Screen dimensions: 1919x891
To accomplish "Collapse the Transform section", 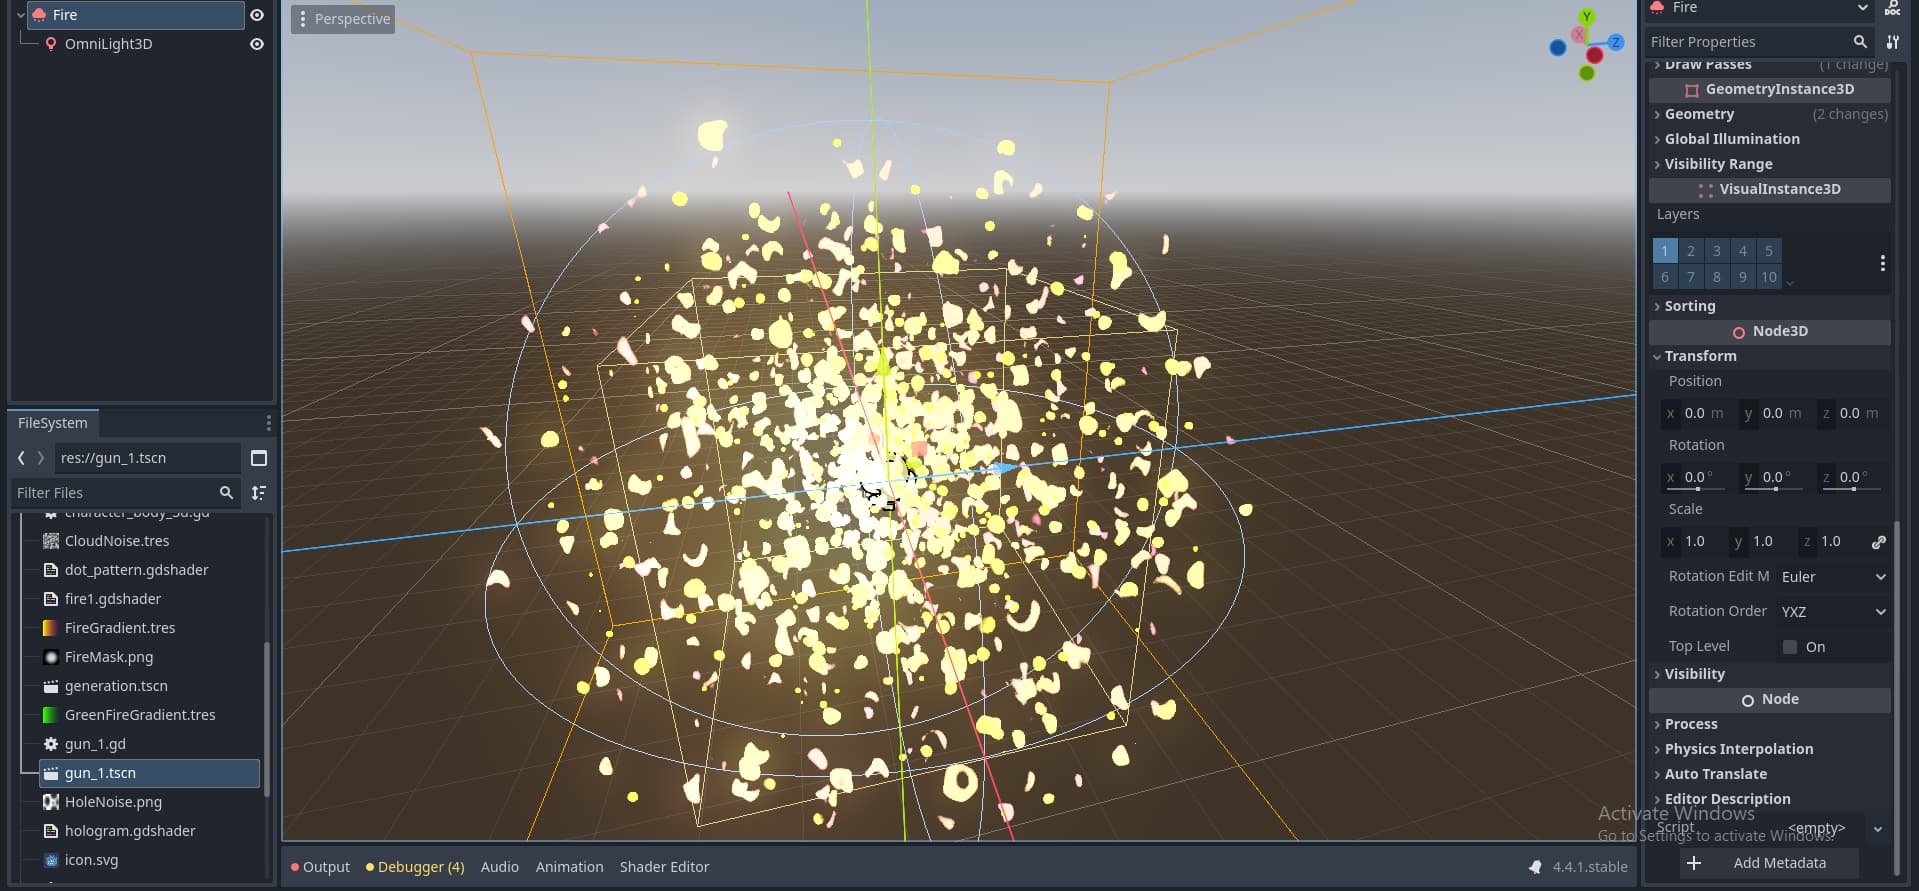I will click(x=1770, y=356).
